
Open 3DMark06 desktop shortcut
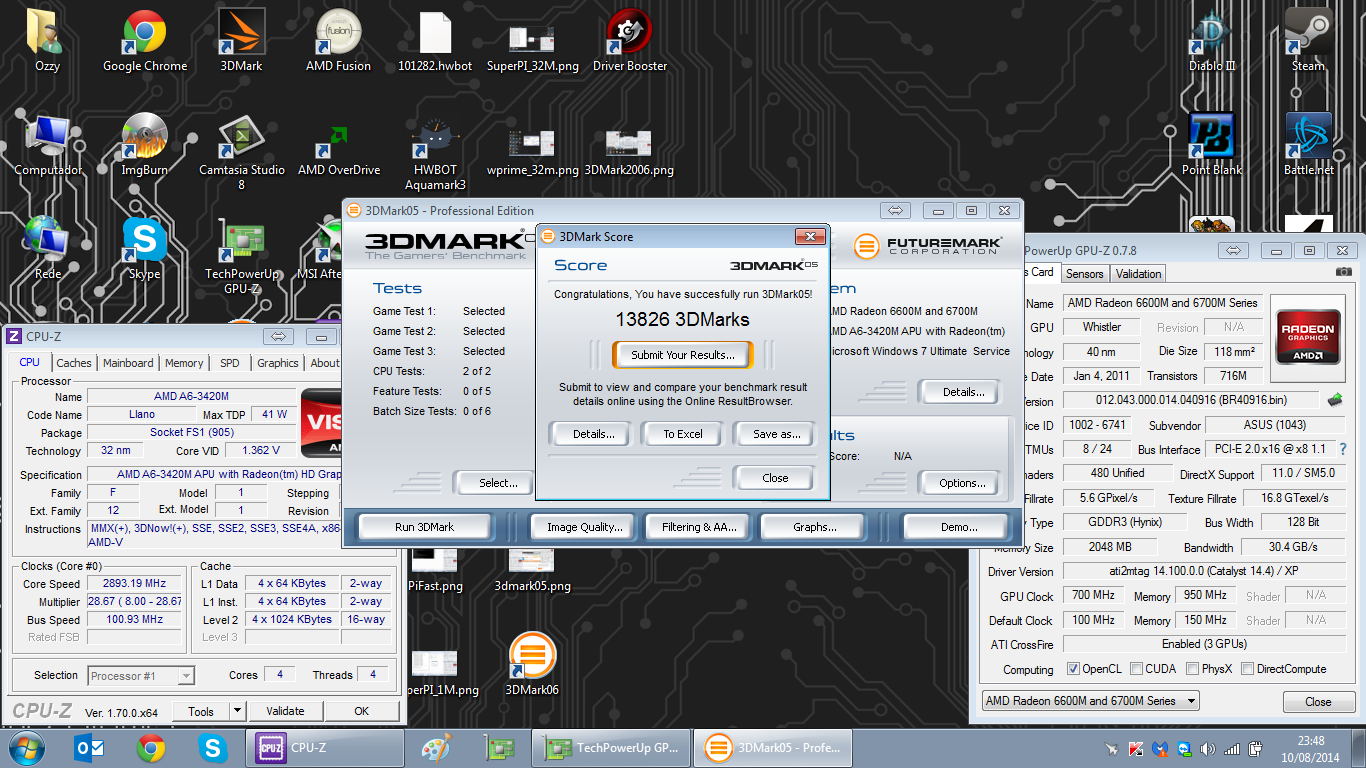click(x=532, y=664)
